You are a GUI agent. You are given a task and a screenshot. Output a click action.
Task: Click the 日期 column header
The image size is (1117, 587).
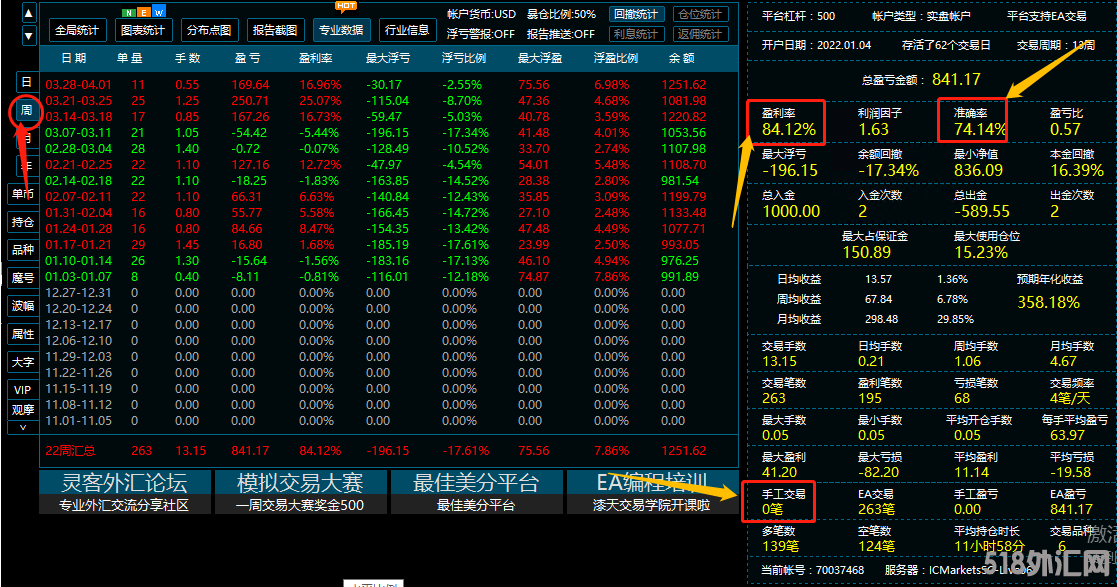74,58
